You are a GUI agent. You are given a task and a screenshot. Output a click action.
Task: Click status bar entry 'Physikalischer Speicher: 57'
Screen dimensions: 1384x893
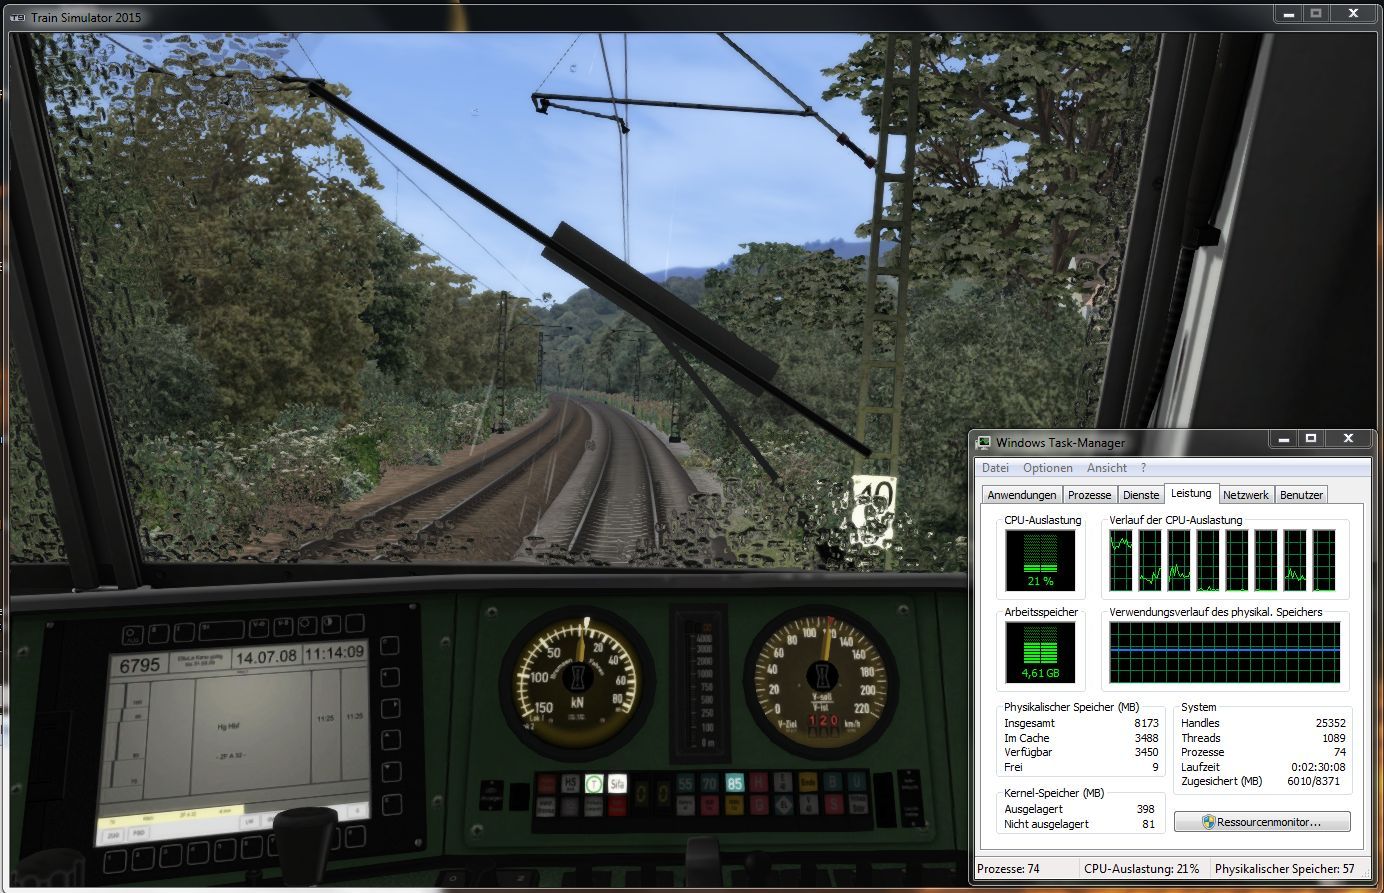tap(1285, 869)
